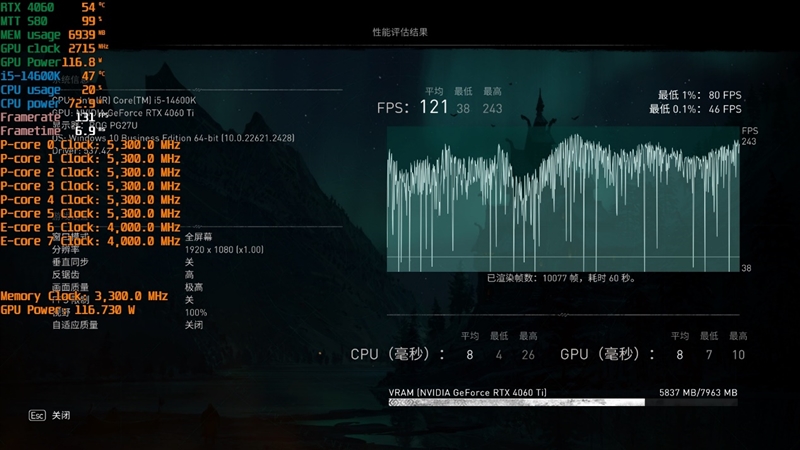The width and height of the screenshot is (800, 450).
Task: Click the 反锯齿 setting label
Action: coord(66,274)
